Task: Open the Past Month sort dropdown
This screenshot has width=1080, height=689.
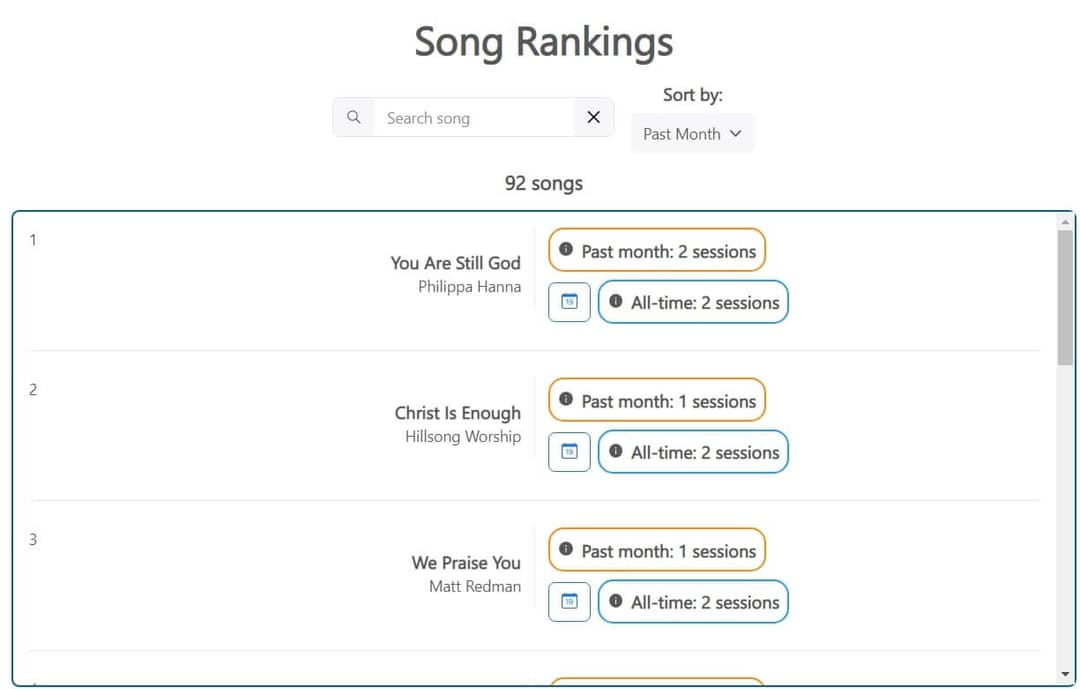Action: click(x=692, y=133)
